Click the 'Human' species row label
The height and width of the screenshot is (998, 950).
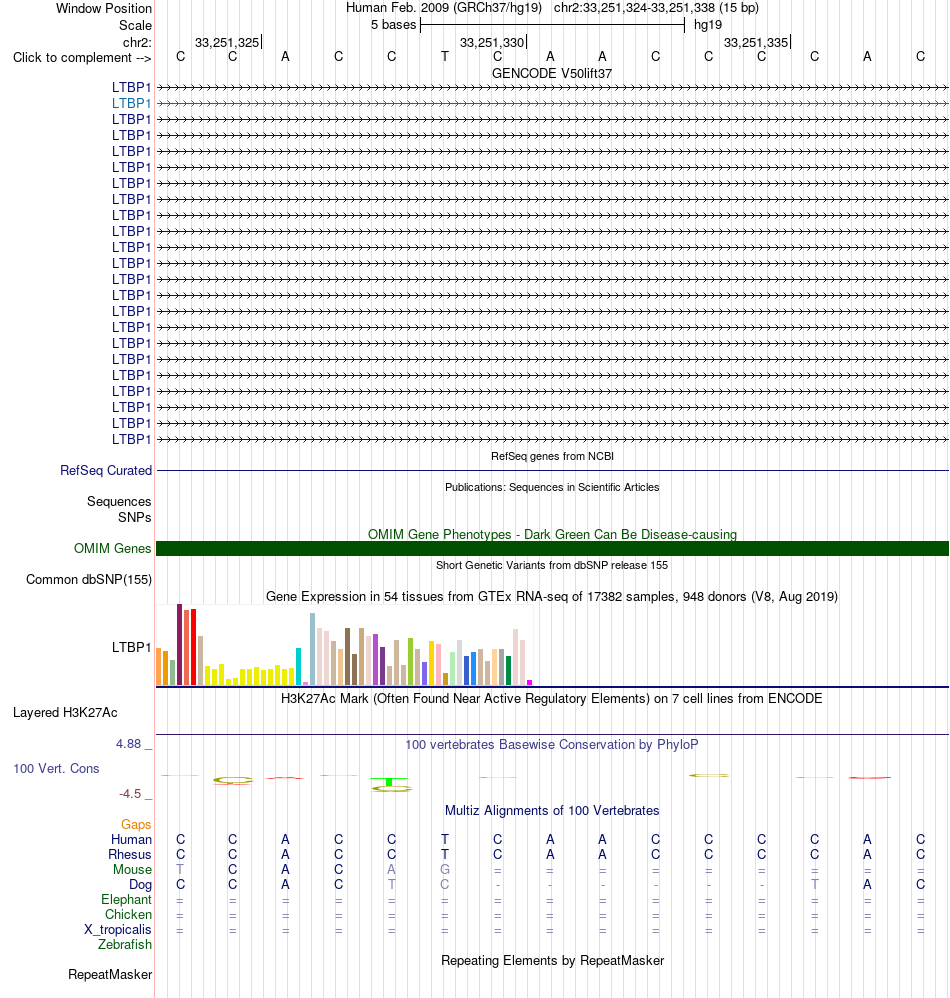pos(131,840)
